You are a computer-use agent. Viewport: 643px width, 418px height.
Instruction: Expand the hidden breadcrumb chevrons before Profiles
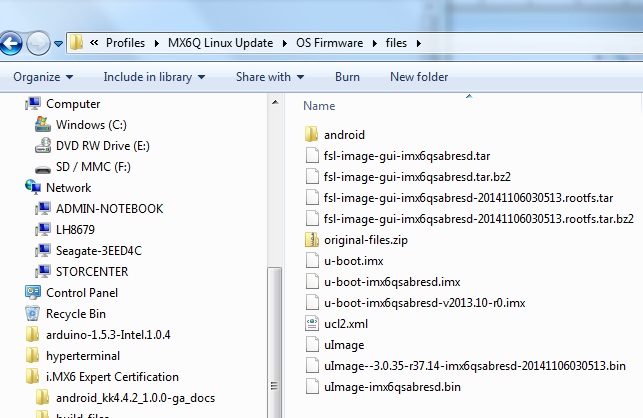(x=94, y=43)
